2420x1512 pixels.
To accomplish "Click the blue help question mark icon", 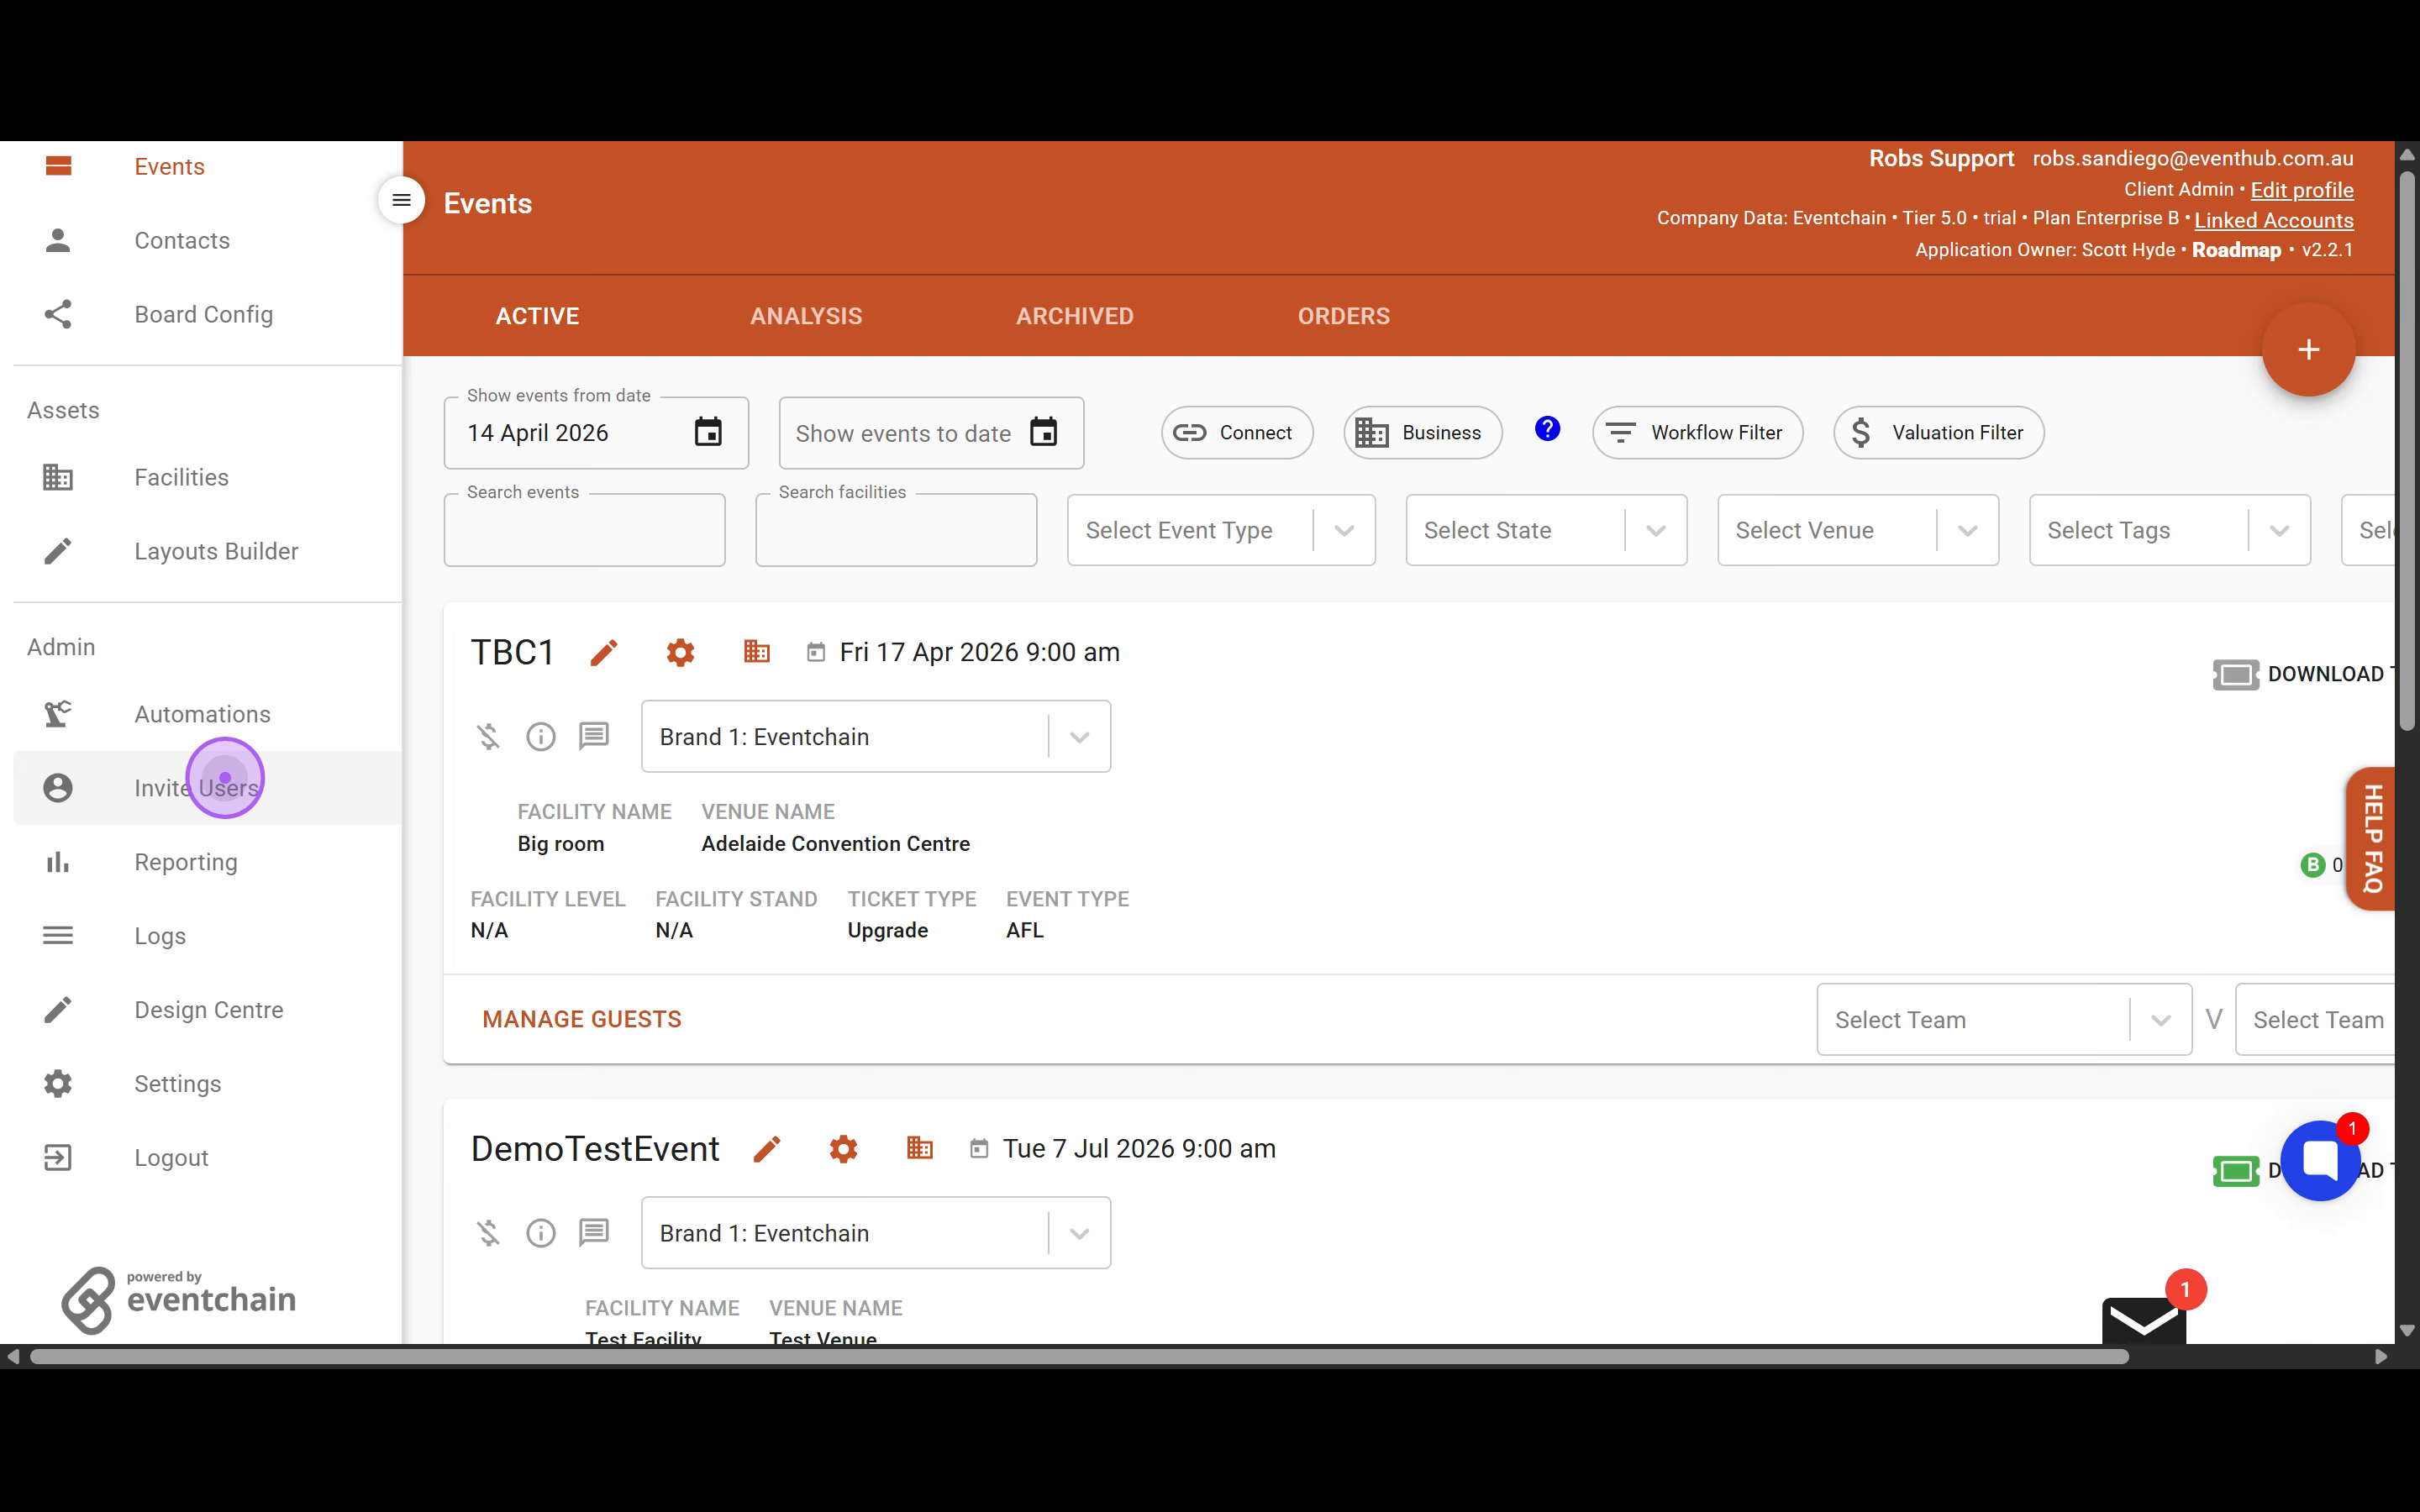I will click(x=1547, y=429).
